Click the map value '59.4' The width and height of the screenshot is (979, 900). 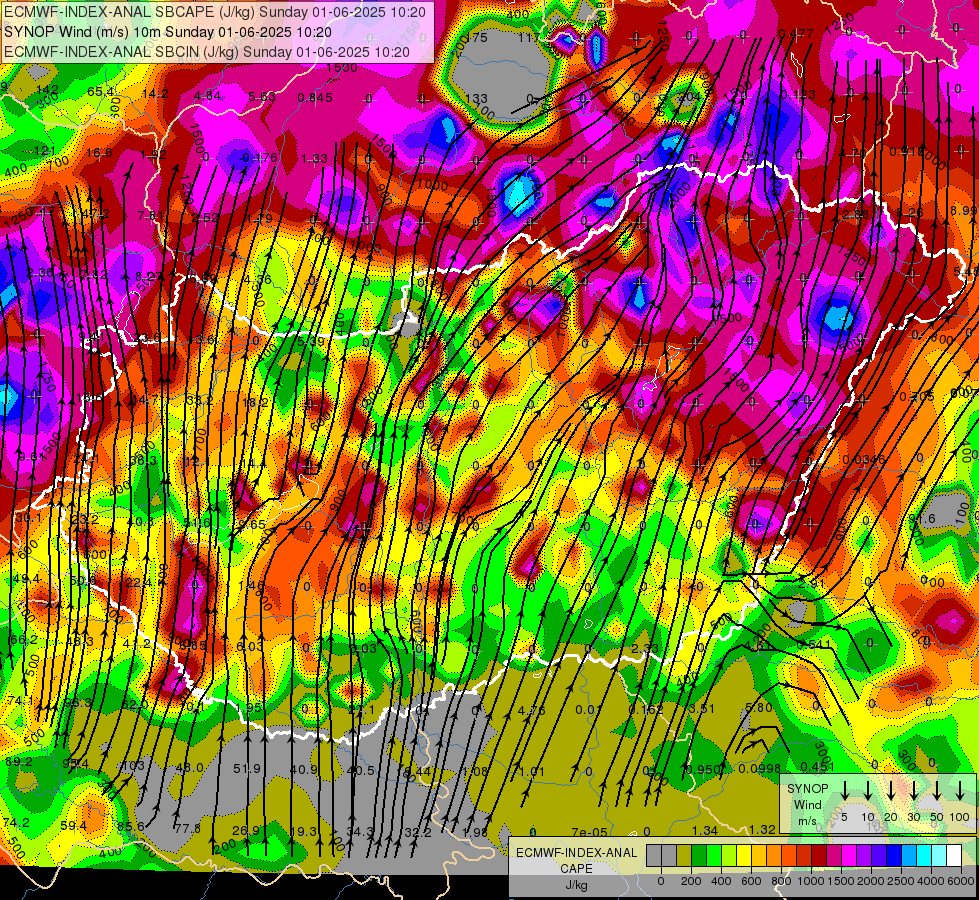click(x=74, y=826)
